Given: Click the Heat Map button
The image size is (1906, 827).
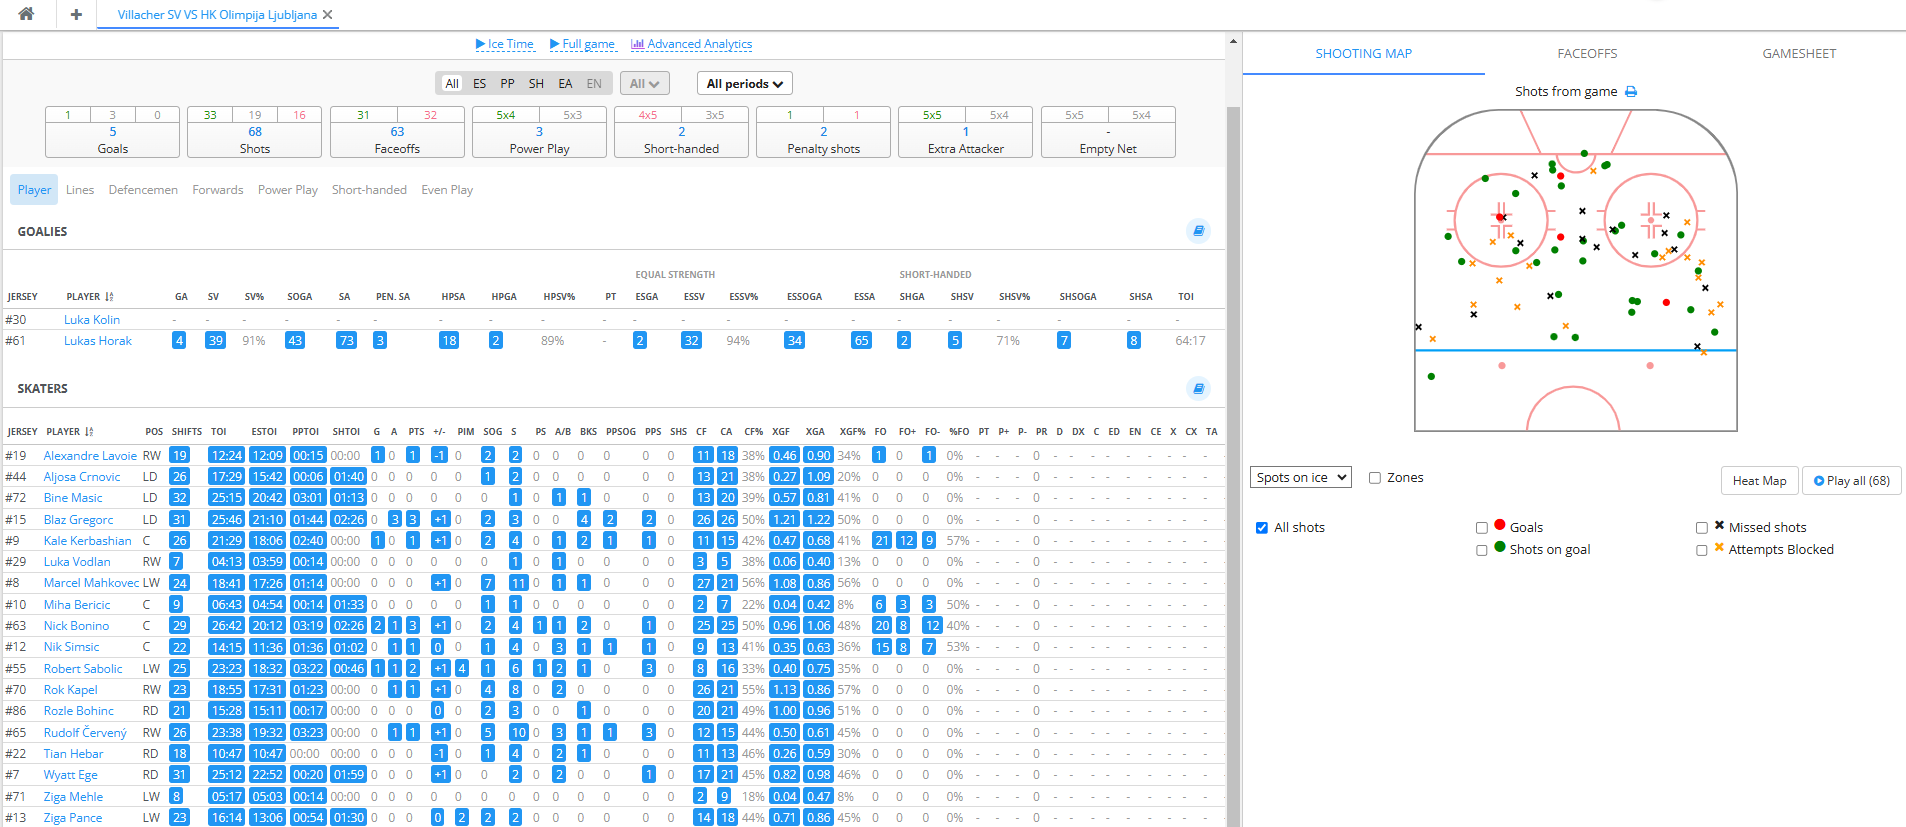Looking at the screenshot, I should 1759,481.
